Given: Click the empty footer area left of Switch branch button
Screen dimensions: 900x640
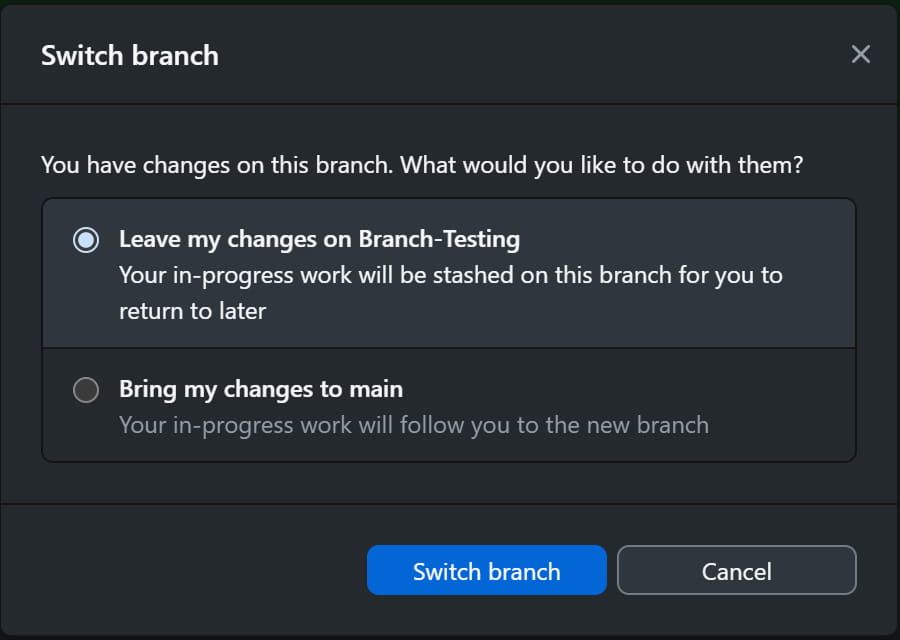Looking at the screenshot, I should (x=200, y=571).
